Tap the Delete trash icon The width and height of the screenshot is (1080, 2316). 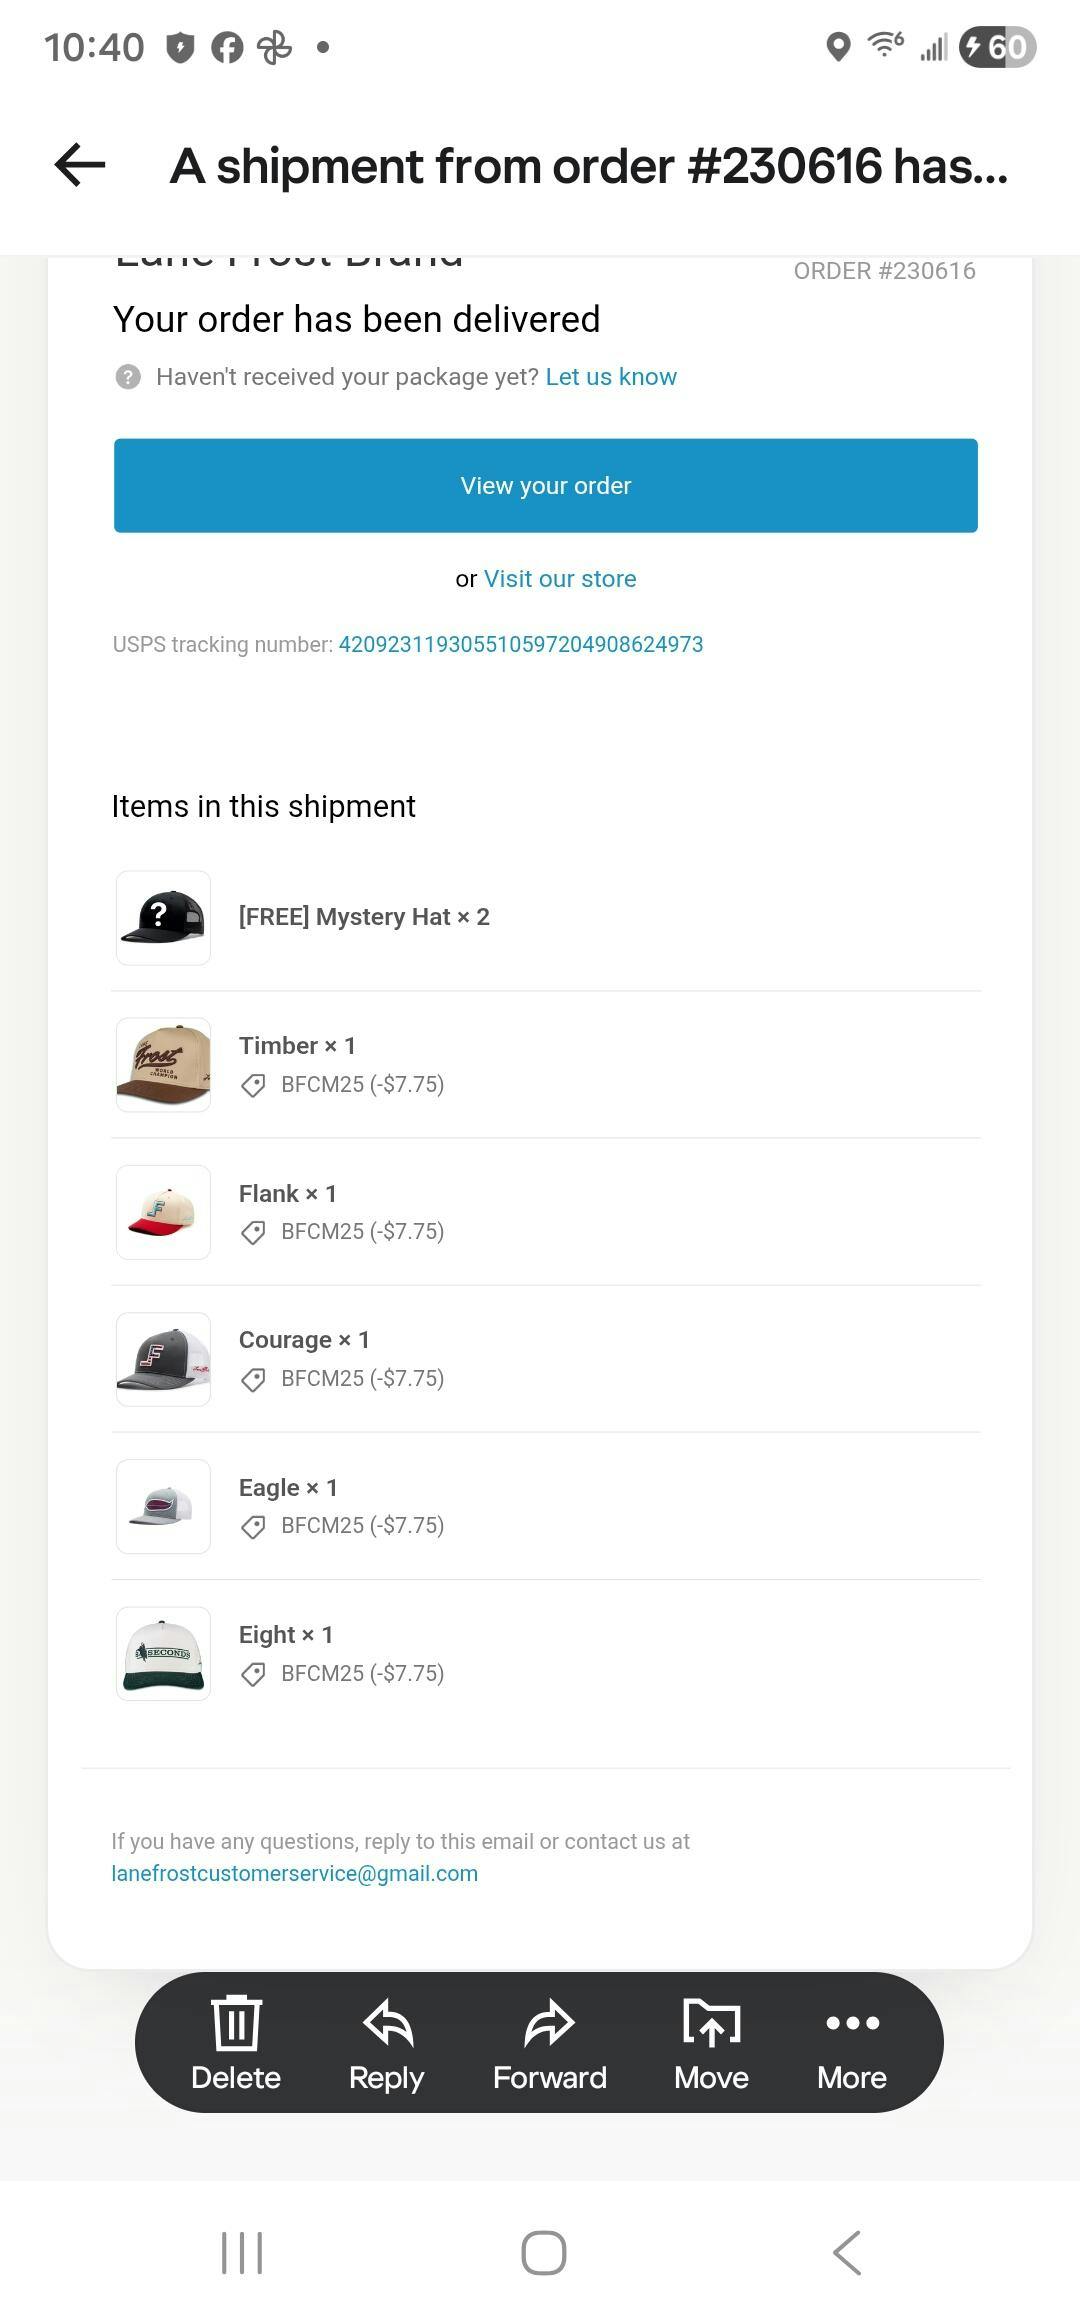(x=236, y=2023)
